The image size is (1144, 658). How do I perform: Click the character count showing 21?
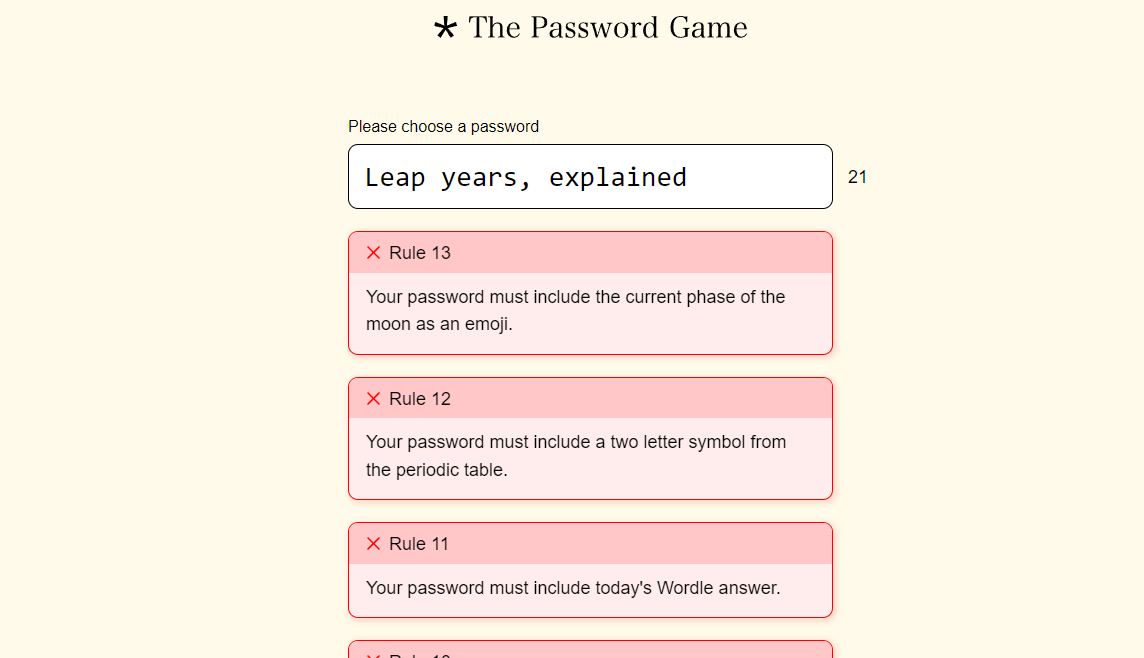point(857,177)
